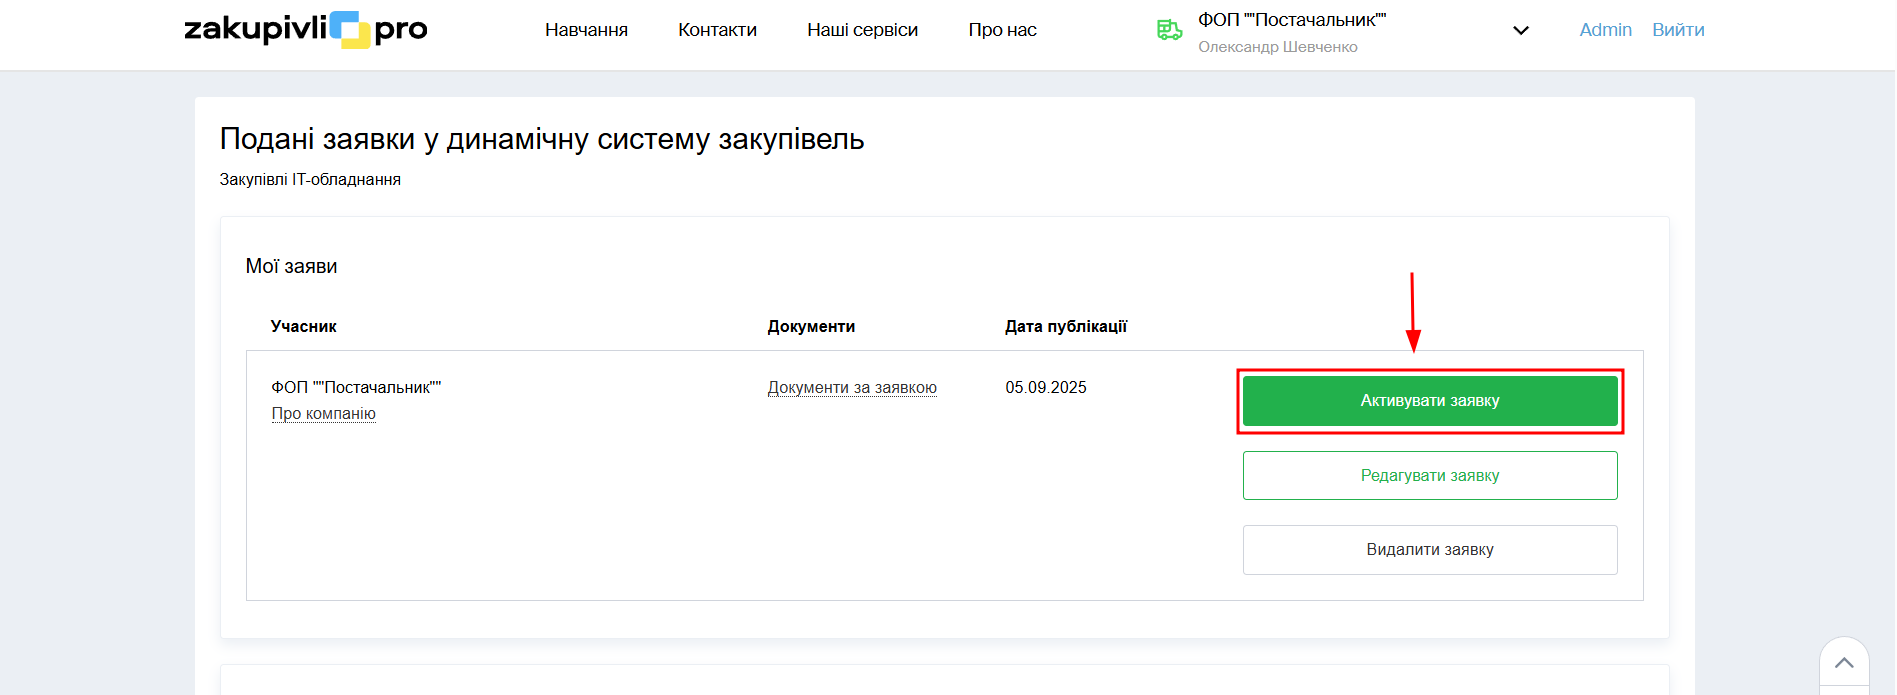Open the Admin link

tap(1605, 30)
